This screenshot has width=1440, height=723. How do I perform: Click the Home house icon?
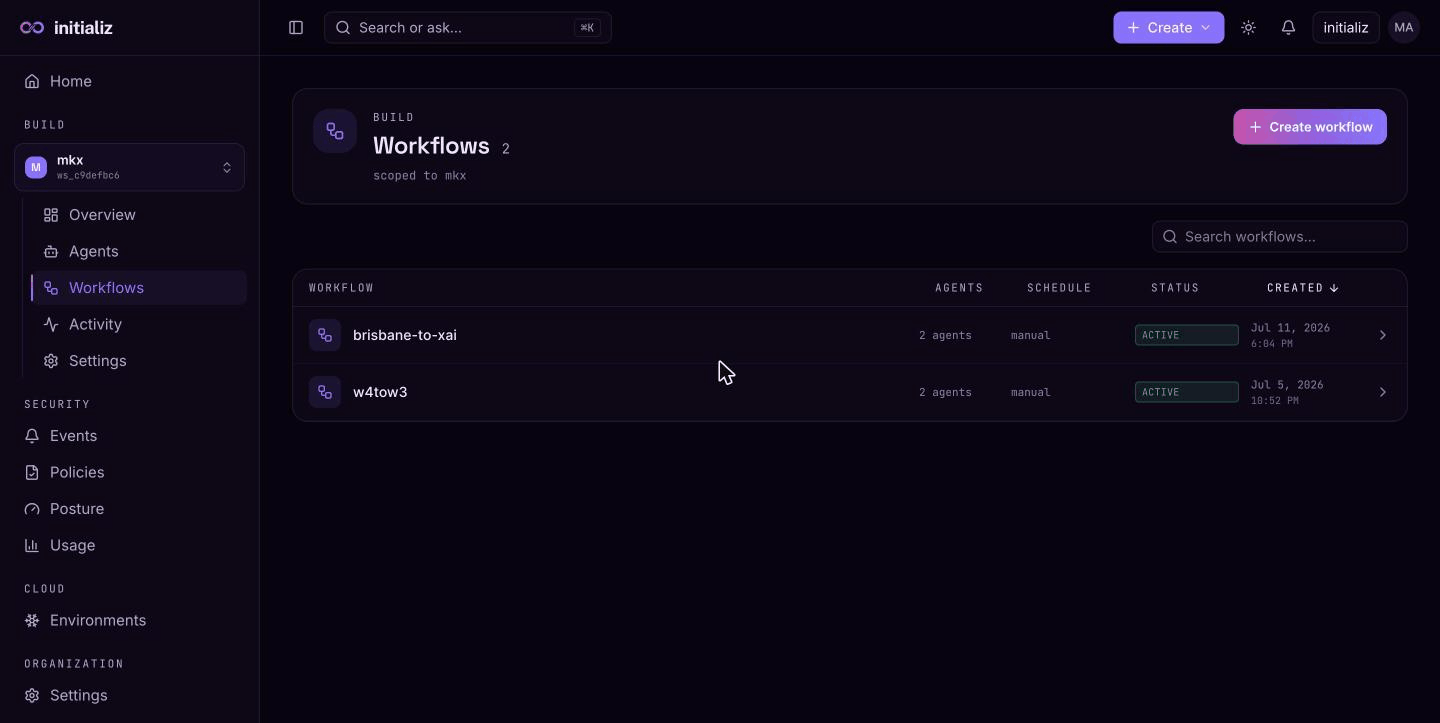click(32, 81)
